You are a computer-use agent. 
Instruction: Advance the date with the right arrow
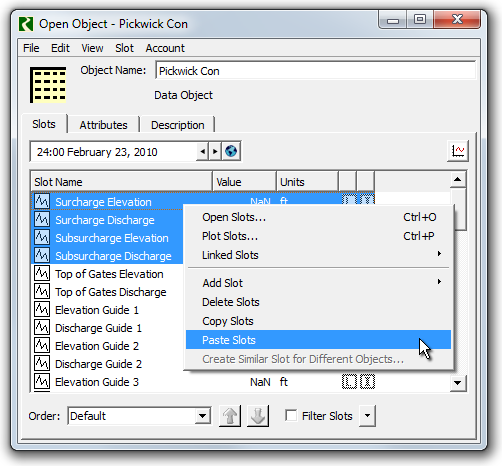[x=215, y=152]
